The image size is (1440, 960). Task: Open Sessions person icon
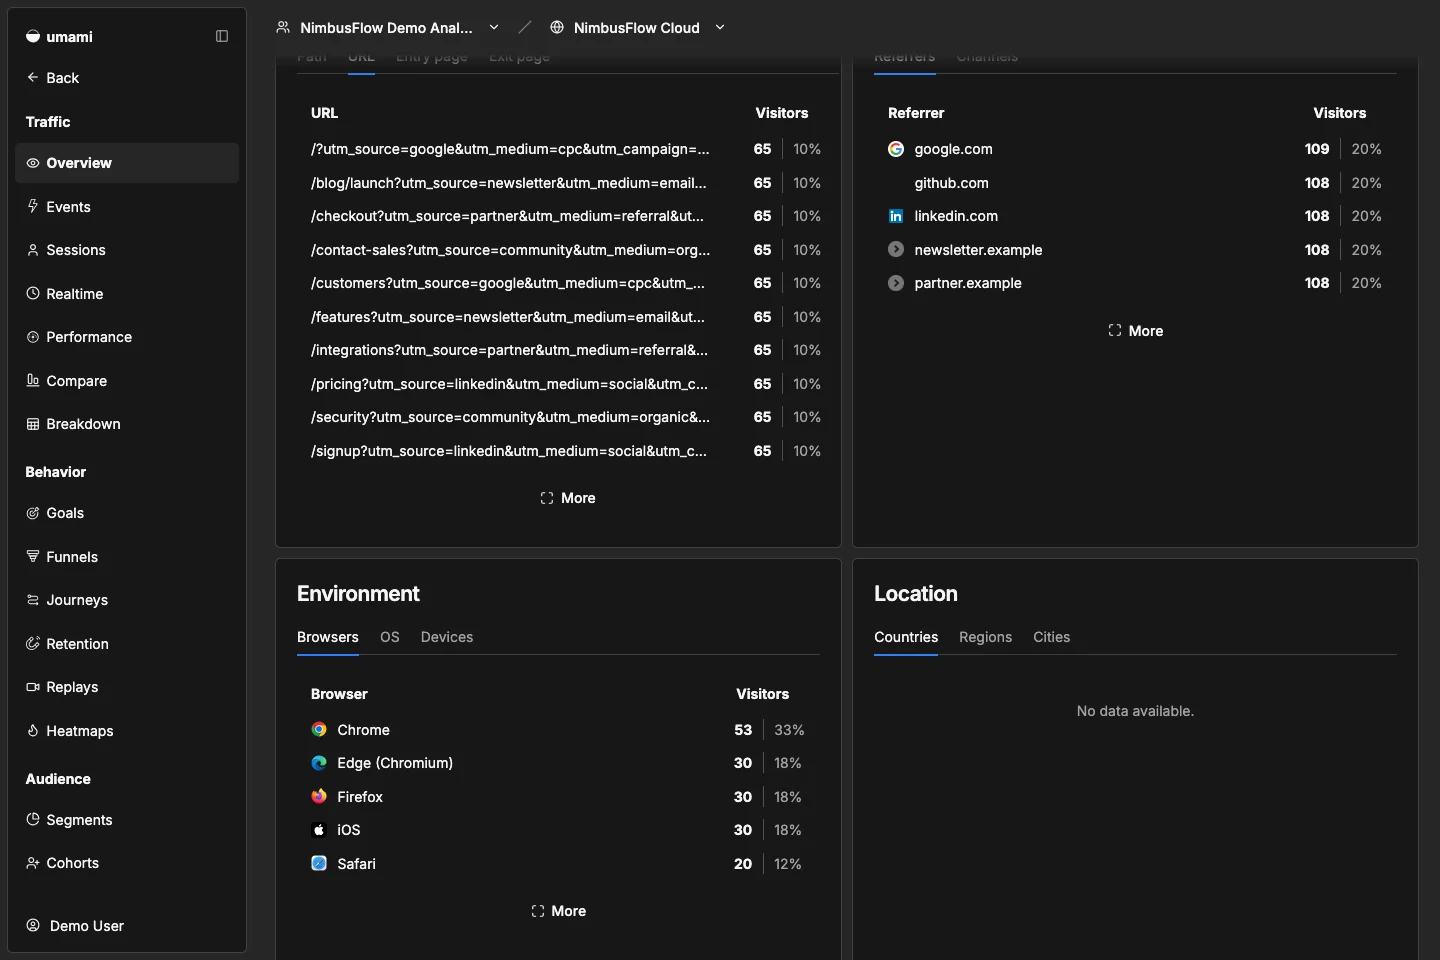point(33,250)
